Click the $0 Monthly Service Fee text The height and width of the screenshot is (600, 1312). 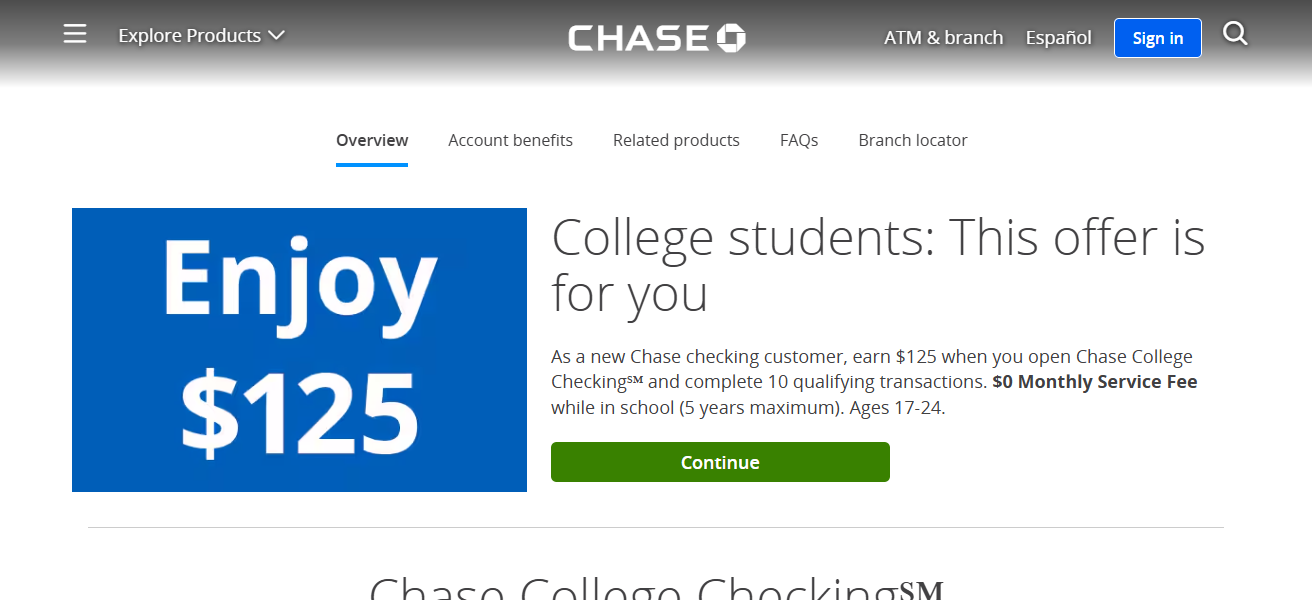tap(1093, 381)
